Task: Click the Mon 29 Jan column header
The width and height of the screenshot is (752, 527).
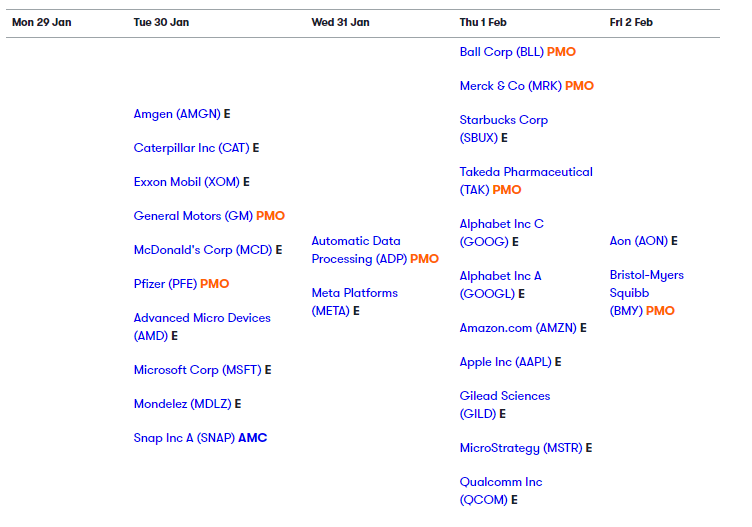Action: [x=42, y=23]
